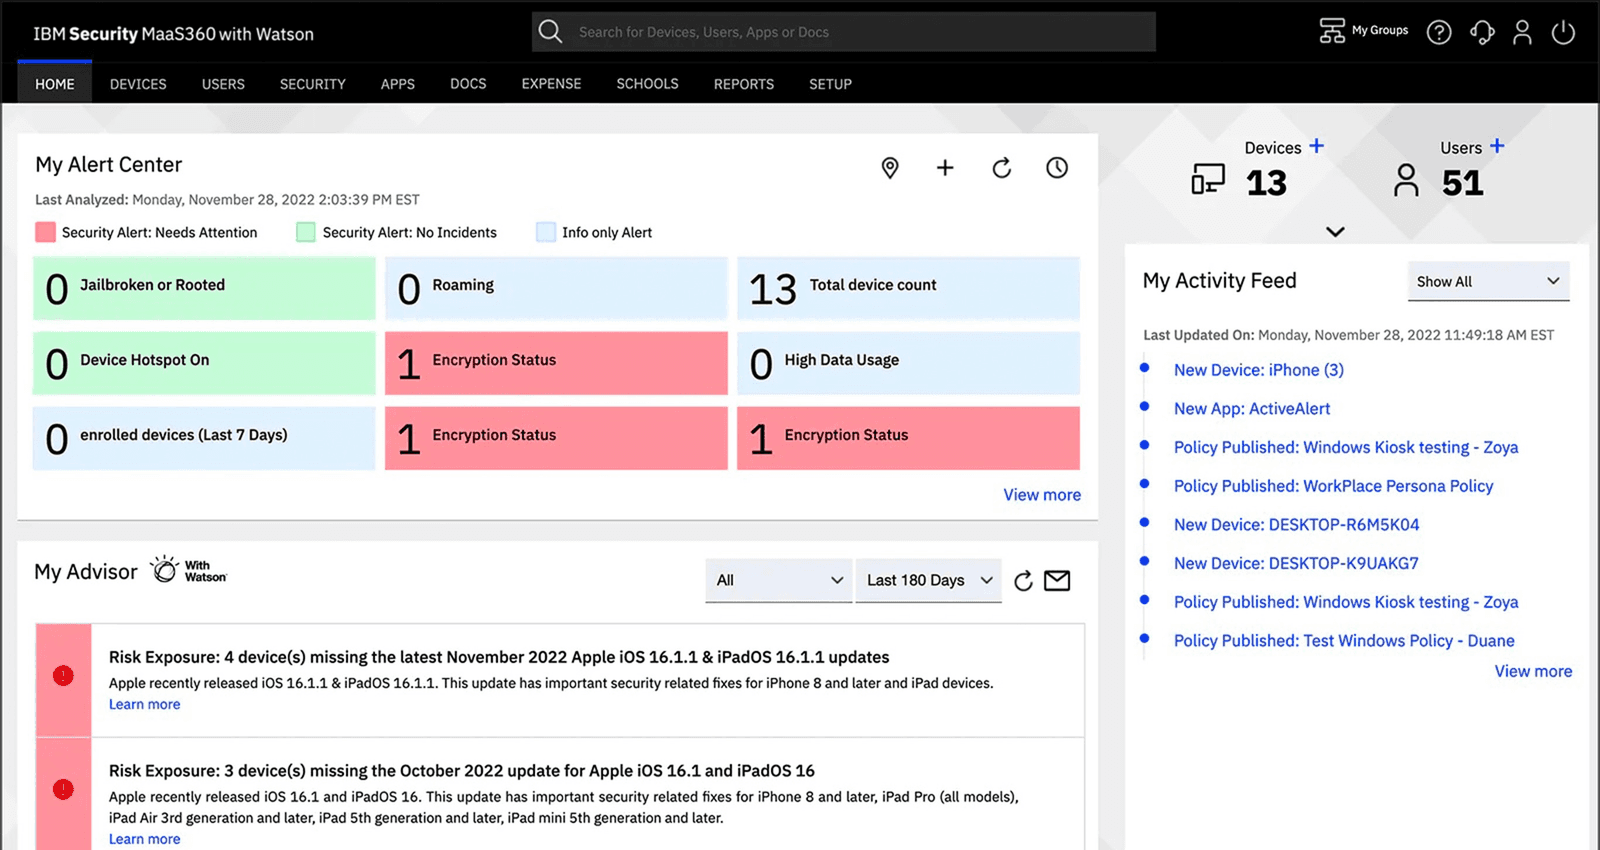The height and width of the screenshot is (850, 1600).
Task: Click the green No Incidents legend swatch
Action: tap(306, 232)
